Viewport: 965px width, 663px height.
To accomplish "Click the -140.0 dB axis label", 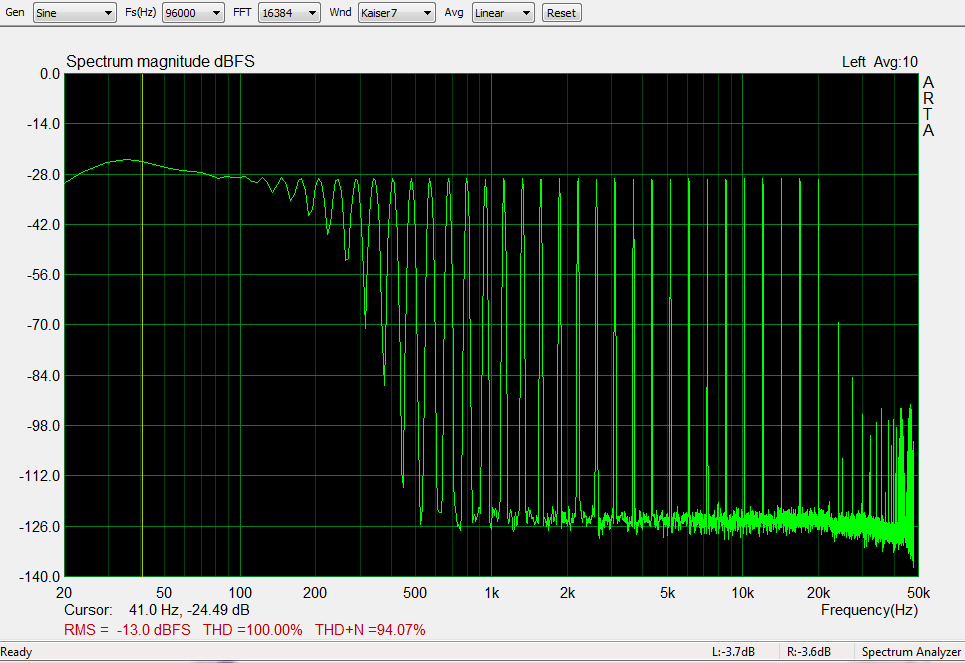I will tap(40, 577).
